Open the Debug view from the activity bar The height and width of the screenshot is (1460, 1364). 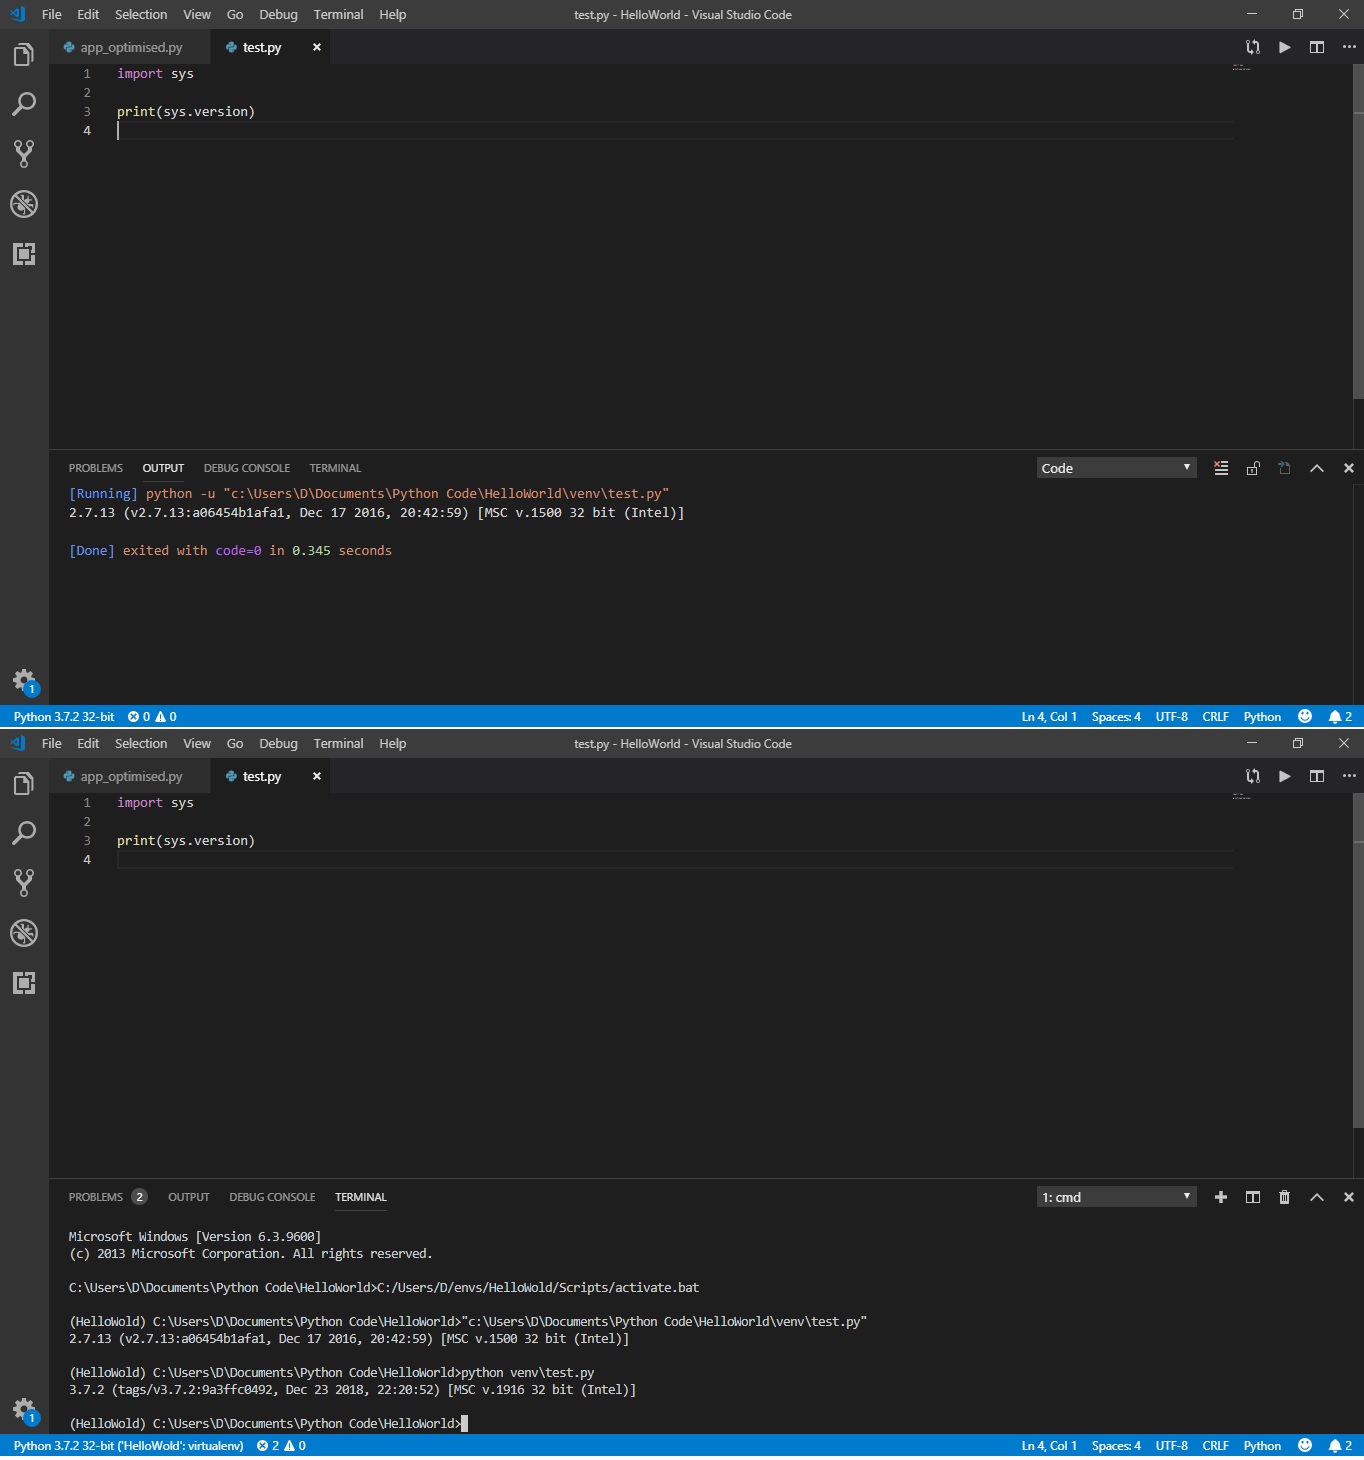24,204
